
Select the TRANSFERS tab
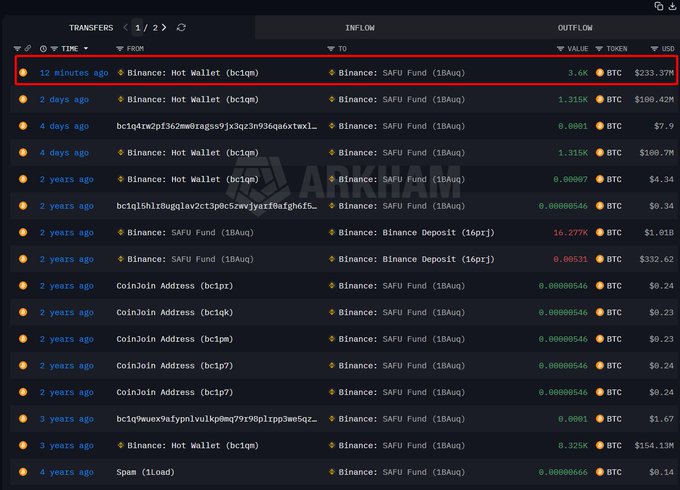click(x=91, y=28)
